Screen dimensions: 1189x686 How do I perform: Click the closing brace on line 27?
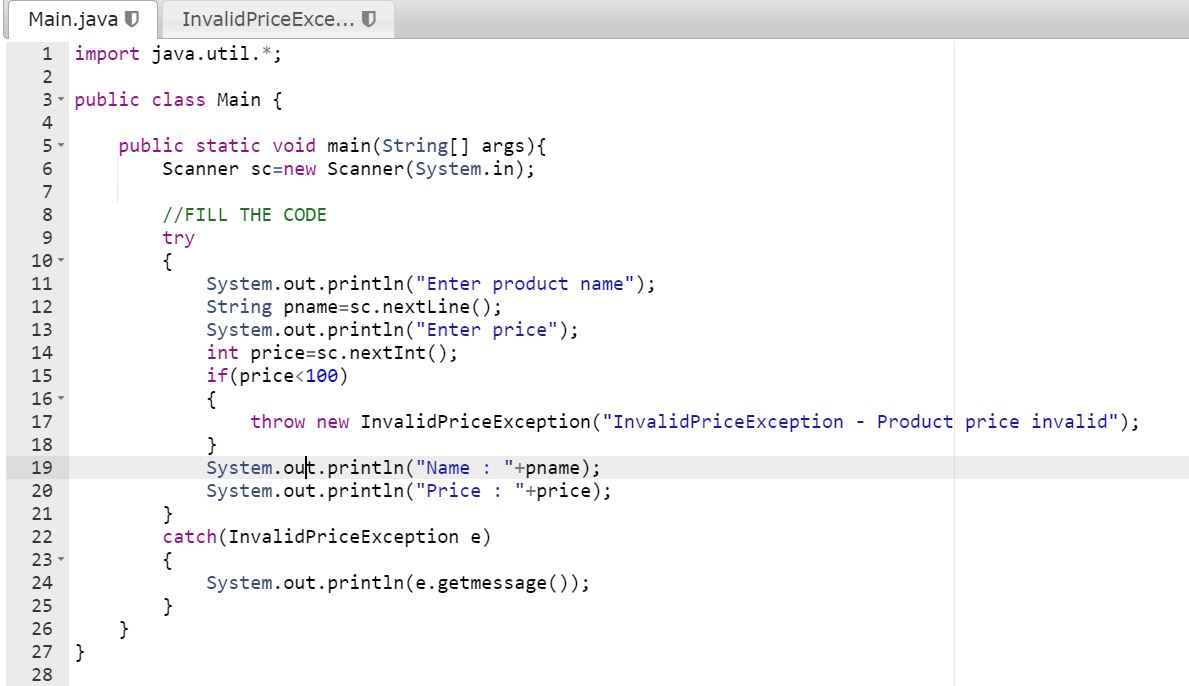tap(80, 652)
